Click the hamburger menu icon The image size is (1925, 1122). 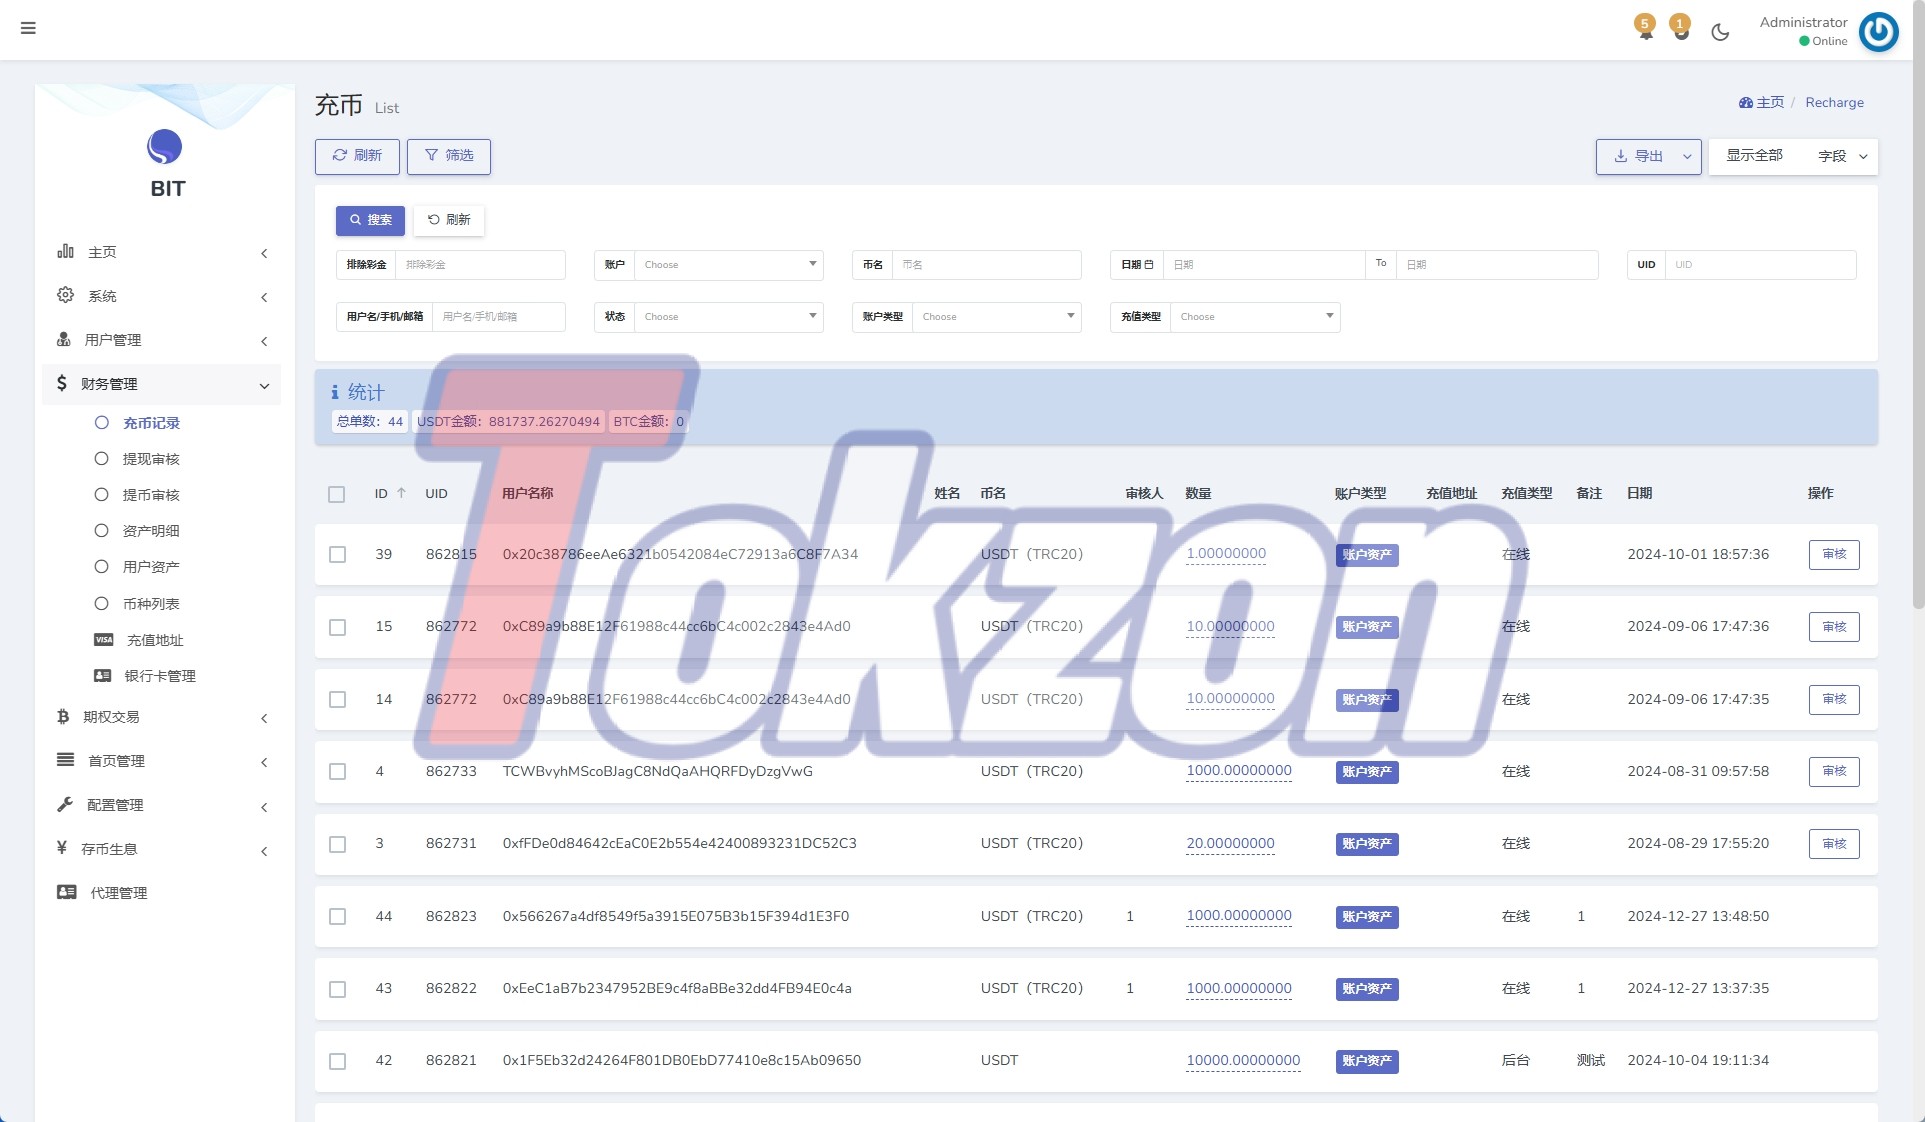[28, 28]
